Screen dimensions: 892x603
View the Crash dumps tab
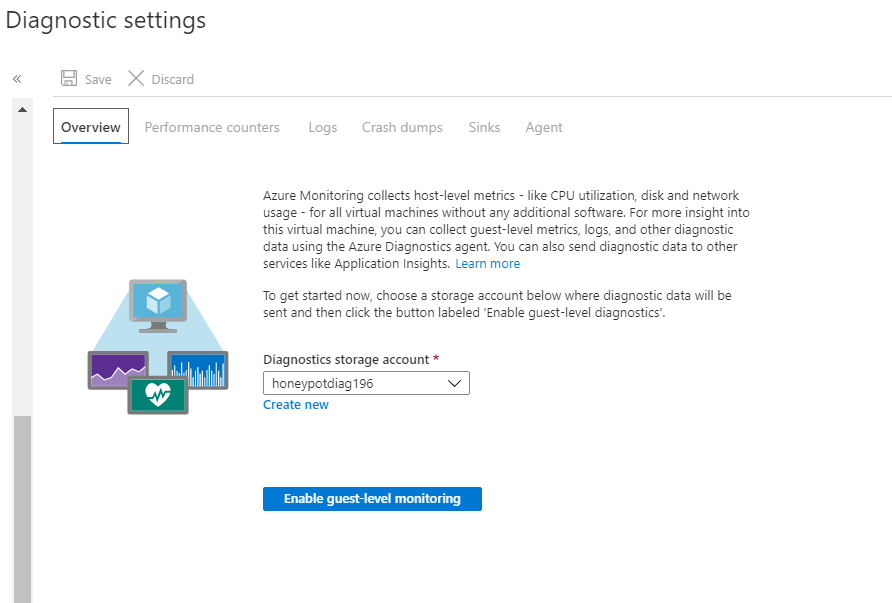pos(402,126)
